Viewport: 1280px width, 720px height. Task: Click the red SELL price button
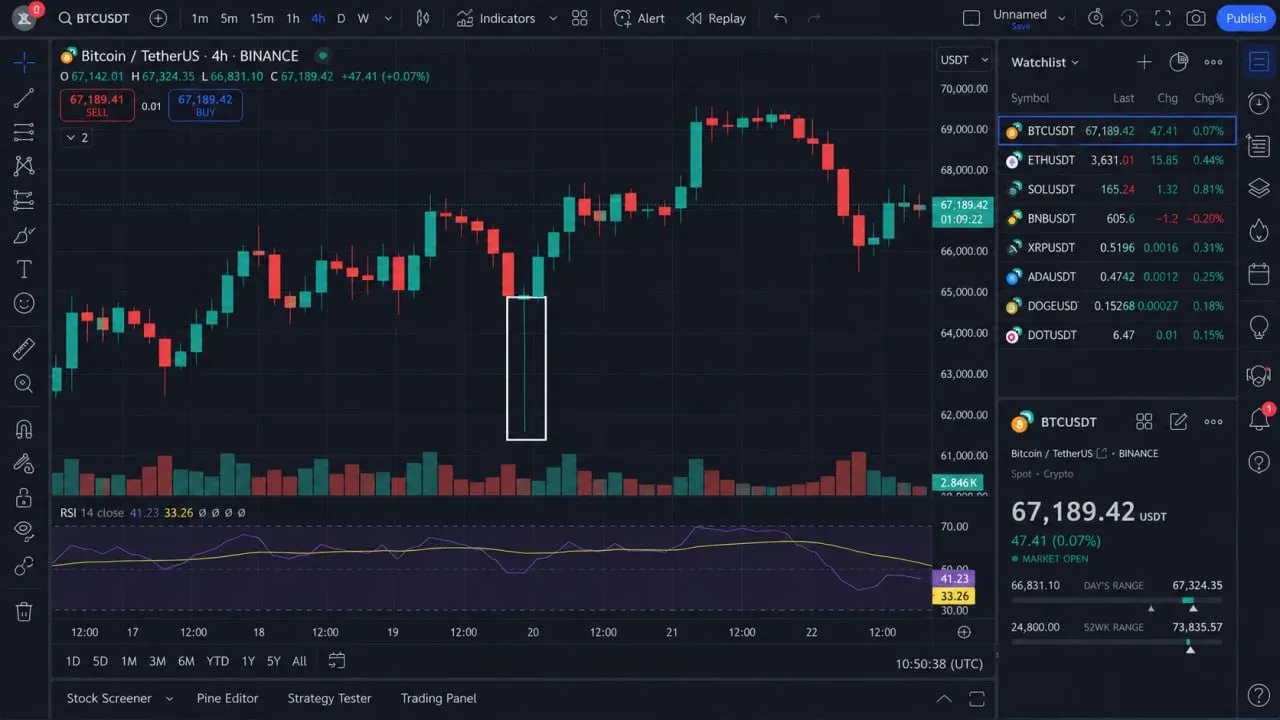(x=97, y=105)
